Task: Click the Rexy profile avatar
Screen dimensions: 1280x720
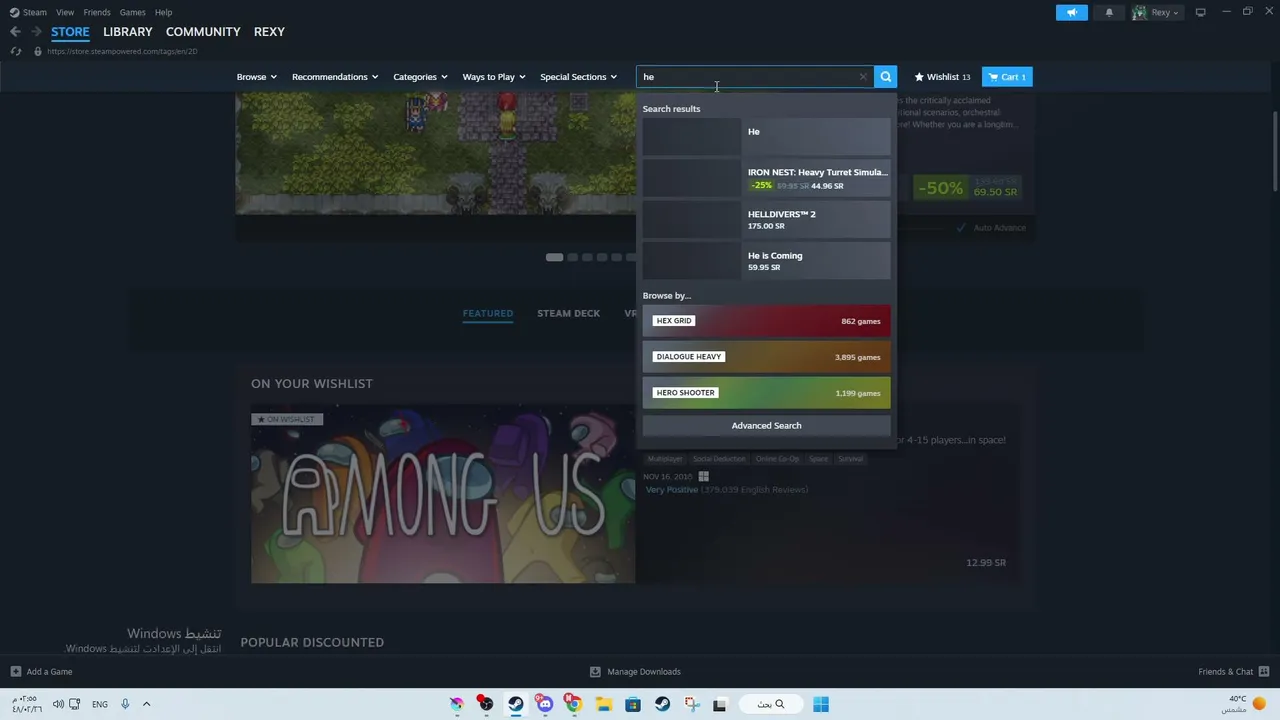Action: tap(1139, 12)
